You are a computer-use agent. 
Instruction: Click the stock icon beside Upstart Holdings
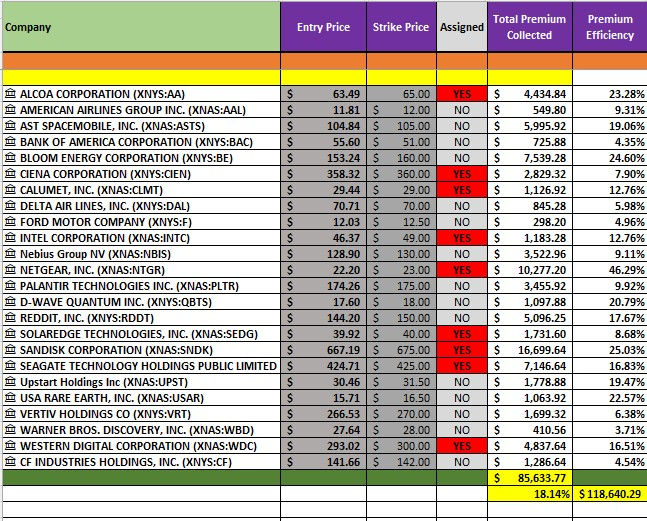pyautogui.click(x=10, y=382)
